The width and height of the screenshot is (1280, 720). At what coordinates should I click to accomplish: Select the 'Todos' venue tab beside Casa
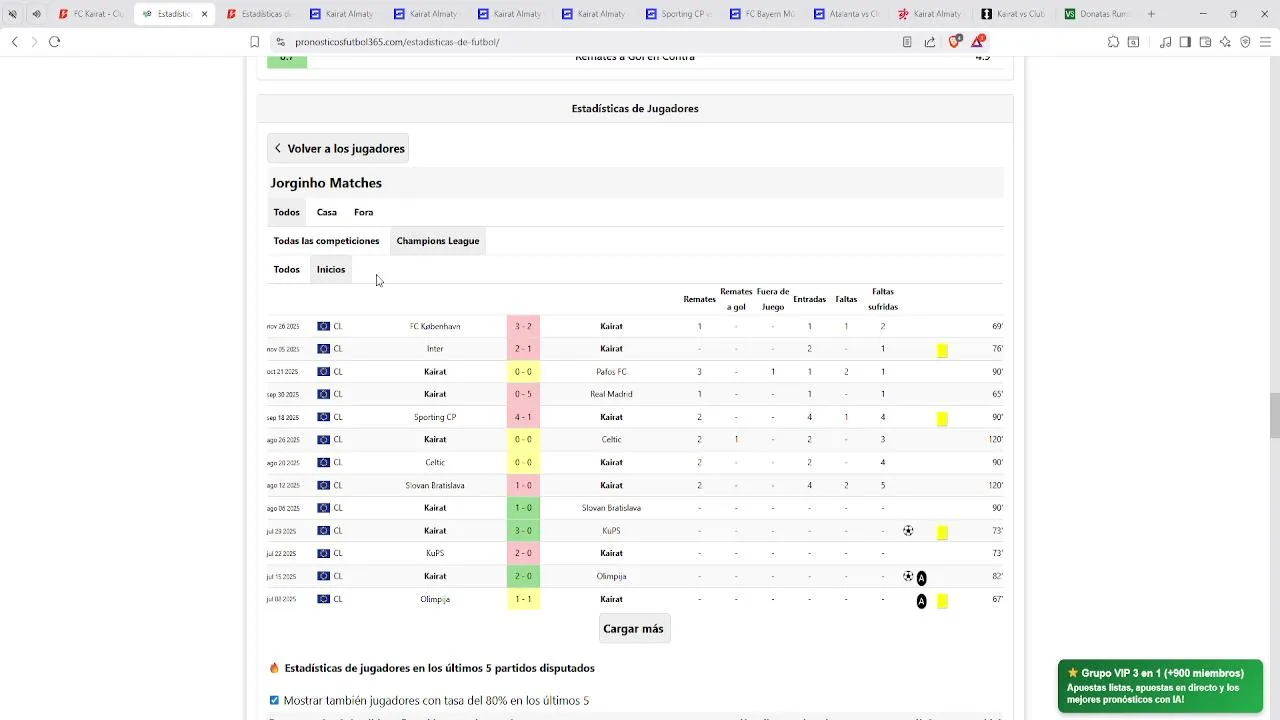pyautogui.click(x=287, y=212)
